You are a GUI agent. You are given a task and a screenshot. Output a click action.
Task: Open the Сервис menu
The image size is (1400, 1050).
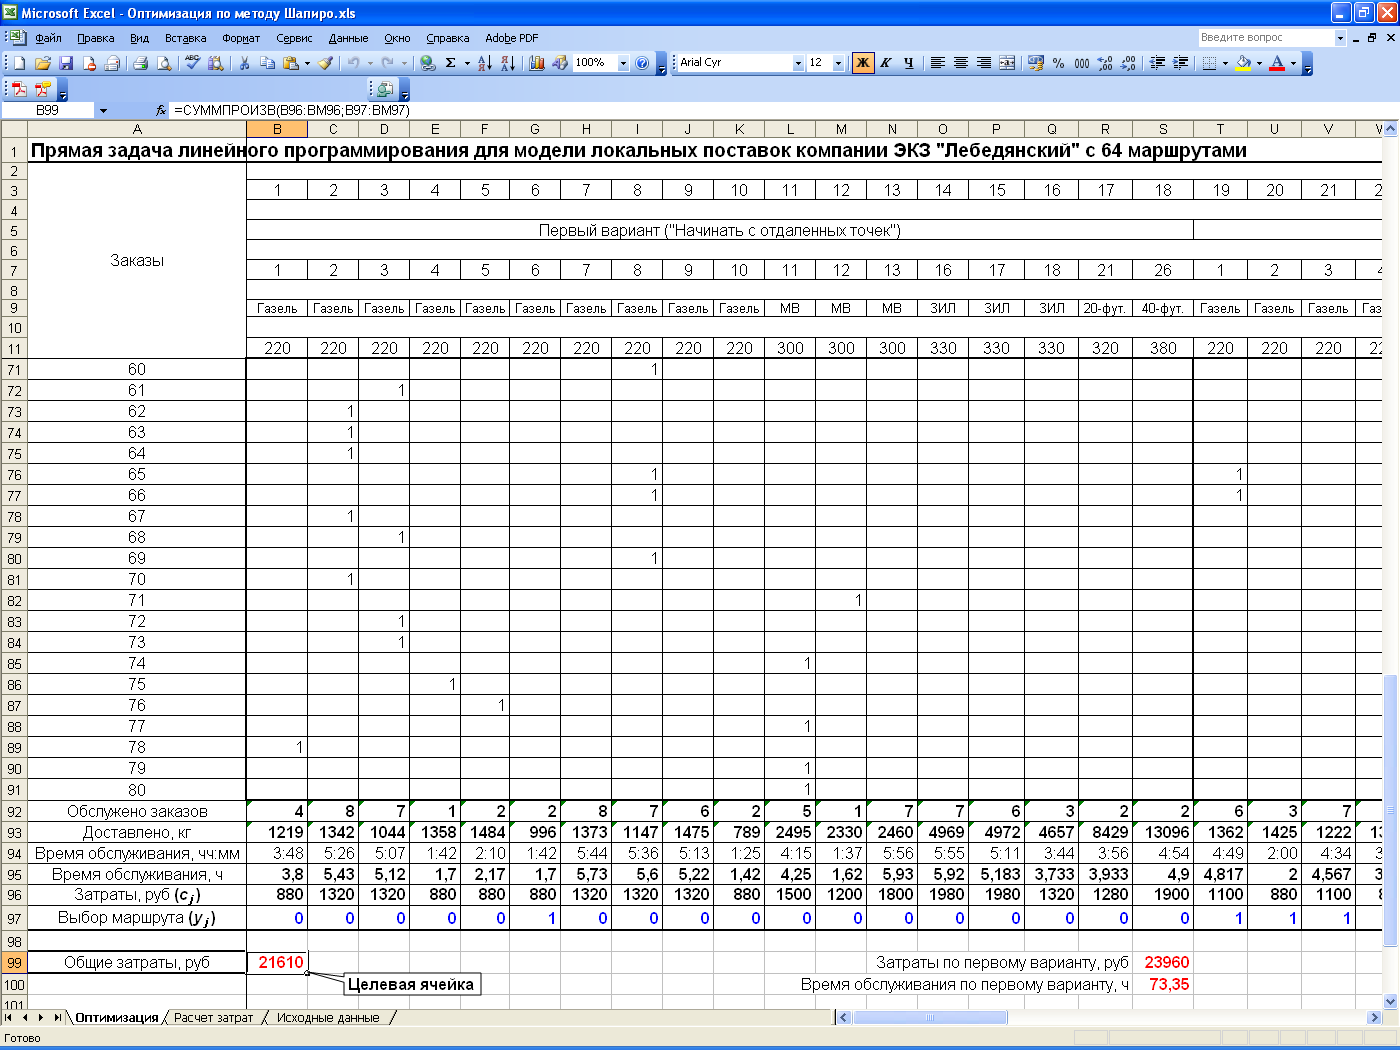tap(294, 38)
